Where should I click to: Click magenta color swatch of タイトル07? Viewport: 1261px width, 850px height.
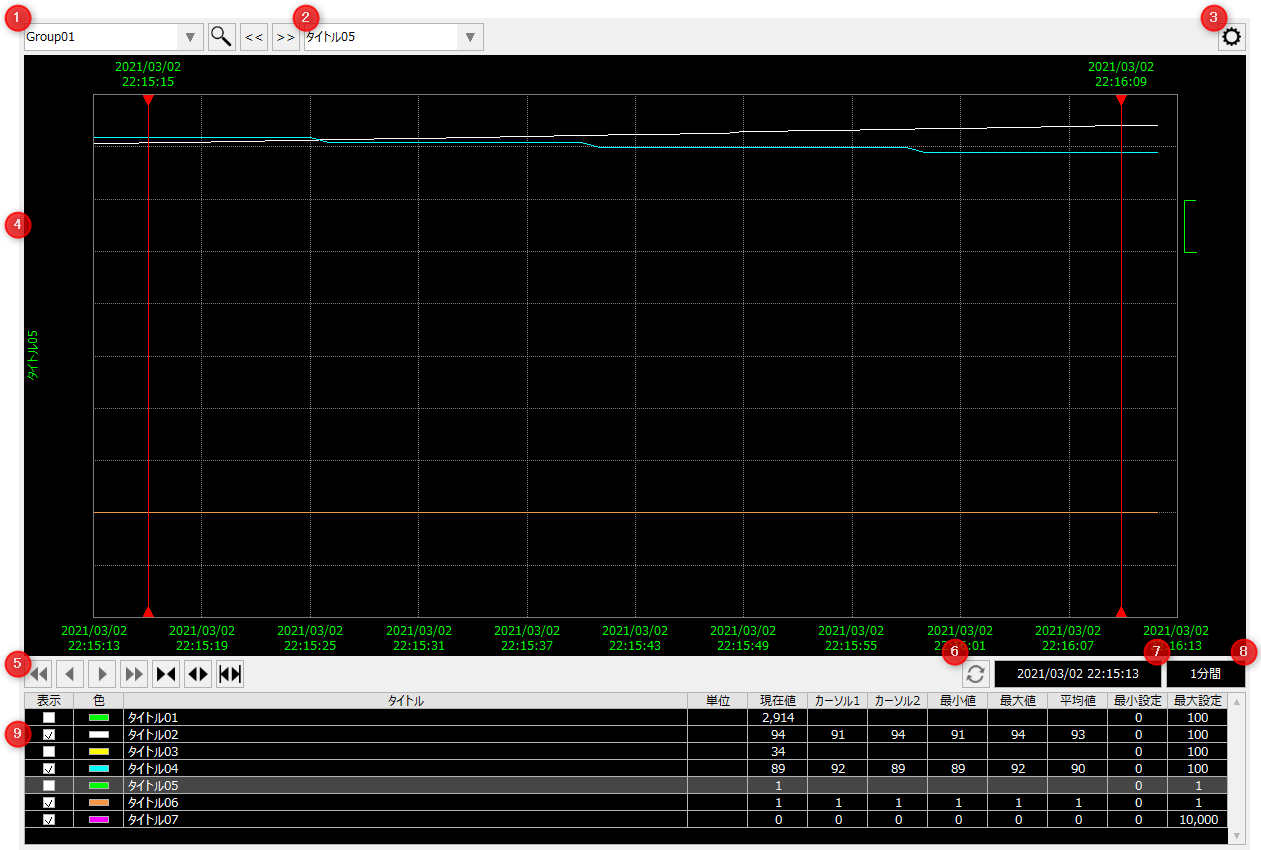pyautogui.click(x=99, y=820)
